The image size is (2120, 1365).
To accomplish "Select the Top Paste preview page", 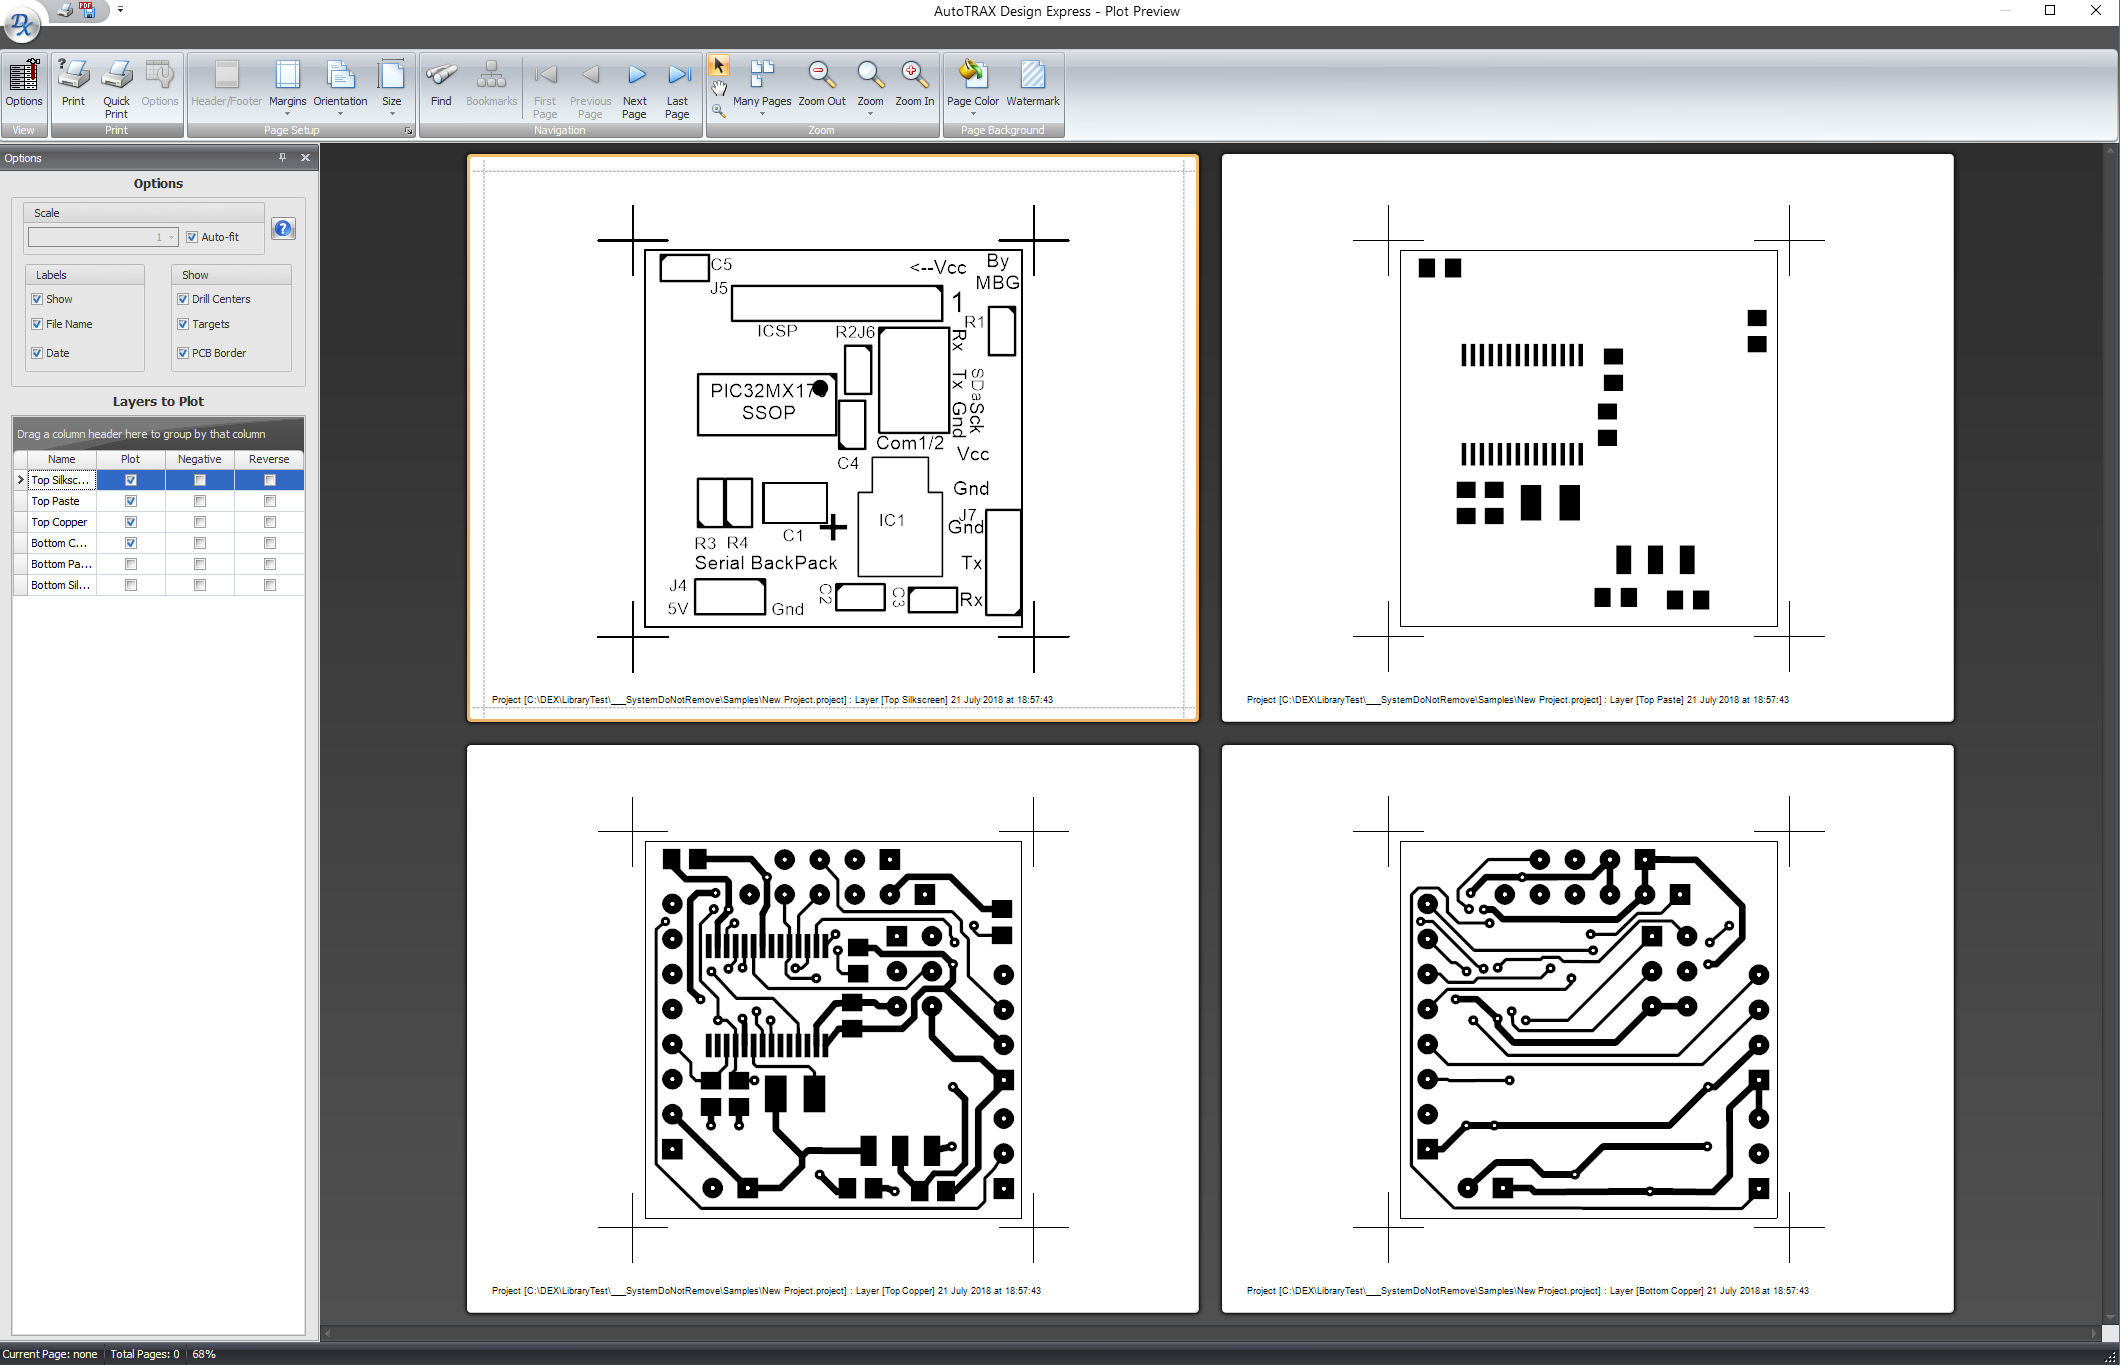I will (1587, 437).
